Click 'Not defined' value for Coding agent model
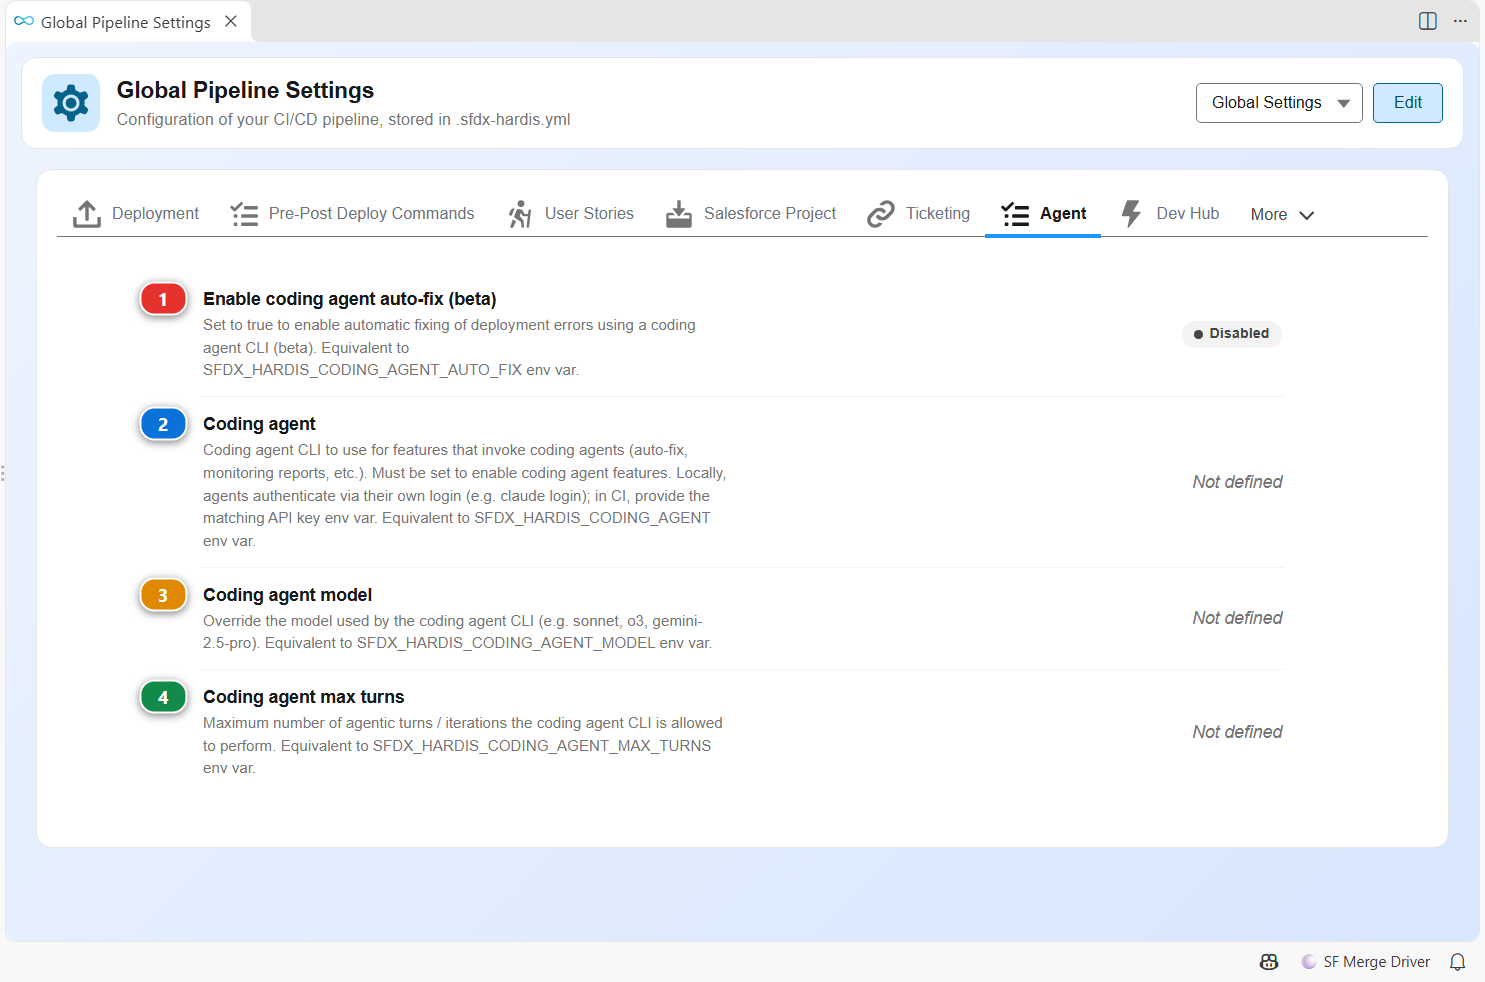This screenshot has width=1485, height=982. (x=1237, y=618)
